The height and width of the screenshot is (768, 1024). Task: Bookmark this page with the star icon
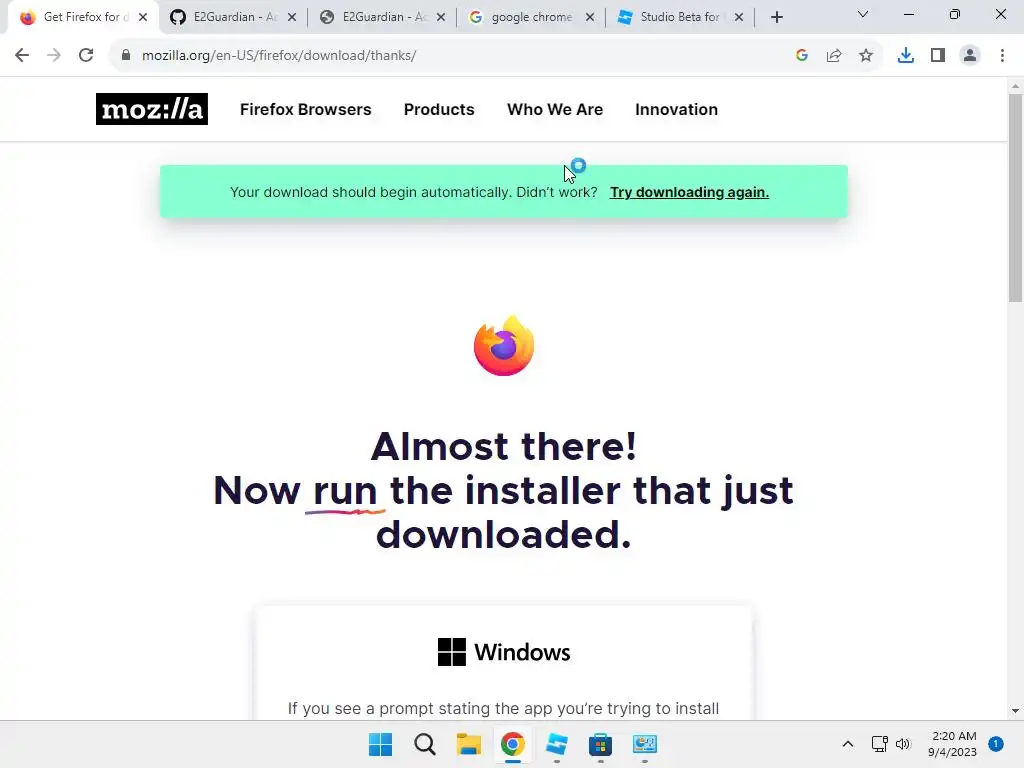866,56
